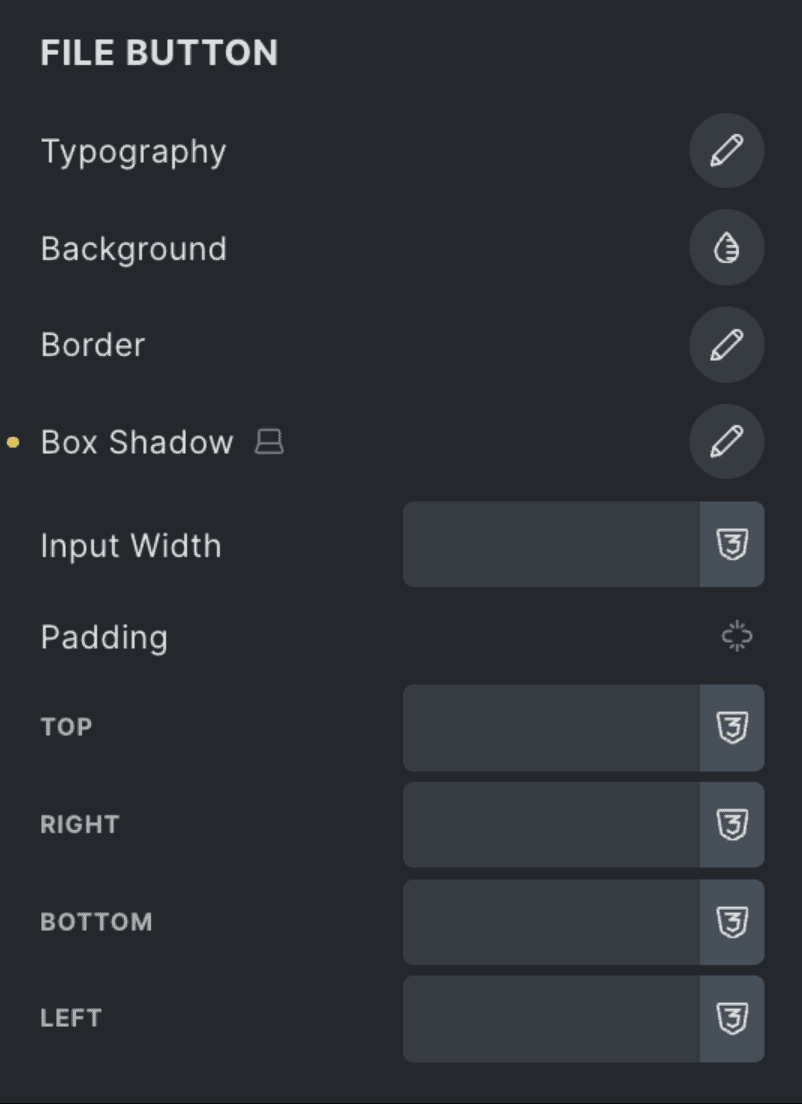Click CSS variable icon for Top padding
802x1104 pixels.
pyautogui.click(x=732, y=728)
